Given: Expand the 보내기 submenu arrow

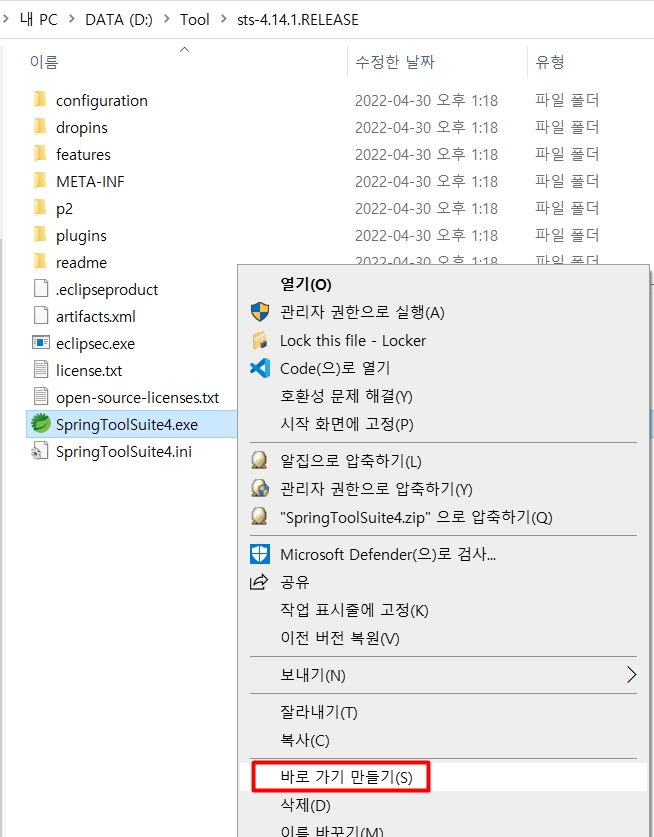Looking at the screenshot, I should coord(632,675).
